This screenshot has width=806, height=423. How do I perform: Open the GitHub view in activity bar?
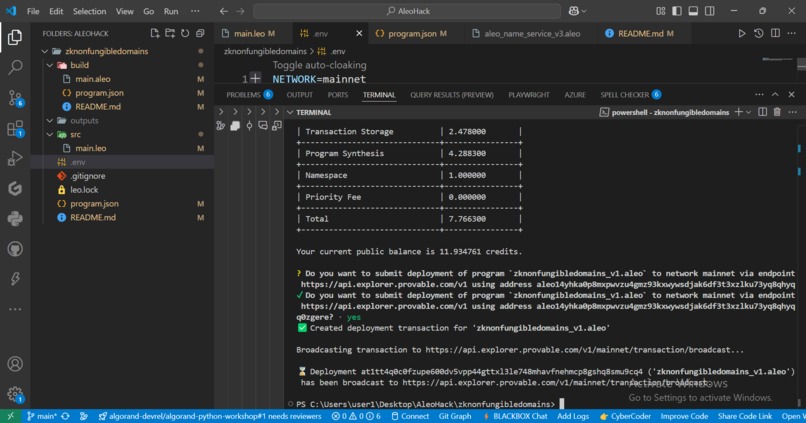15,249
